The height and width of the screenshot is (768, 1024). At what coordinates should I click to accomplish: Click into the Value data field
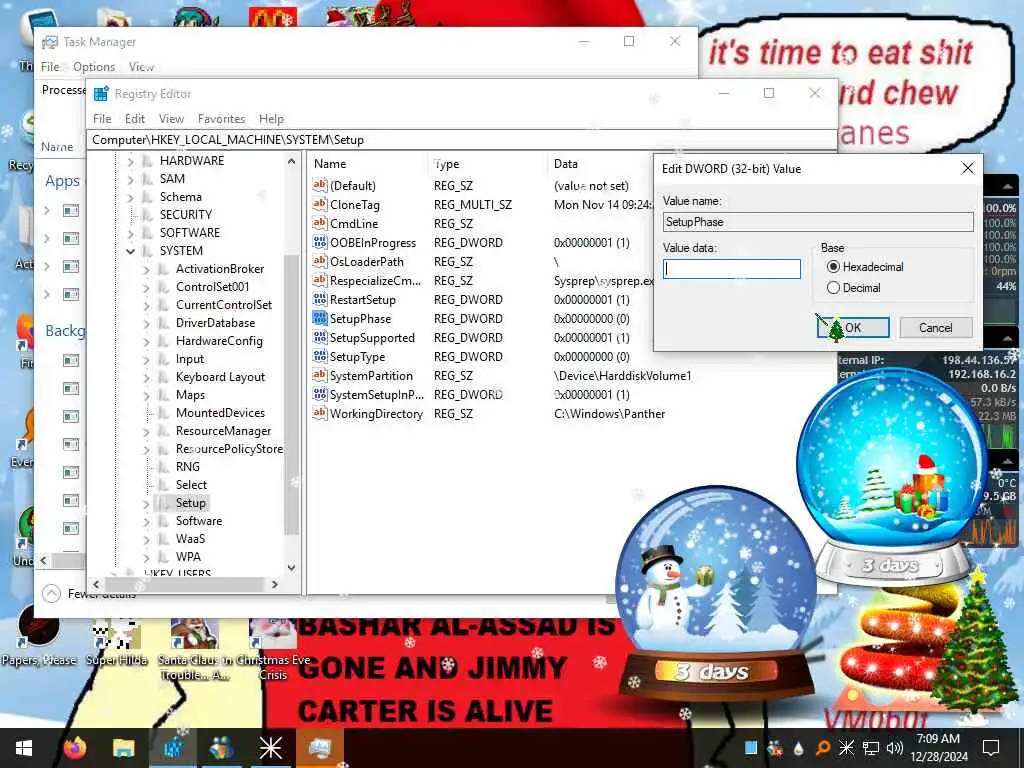(731, 269)
